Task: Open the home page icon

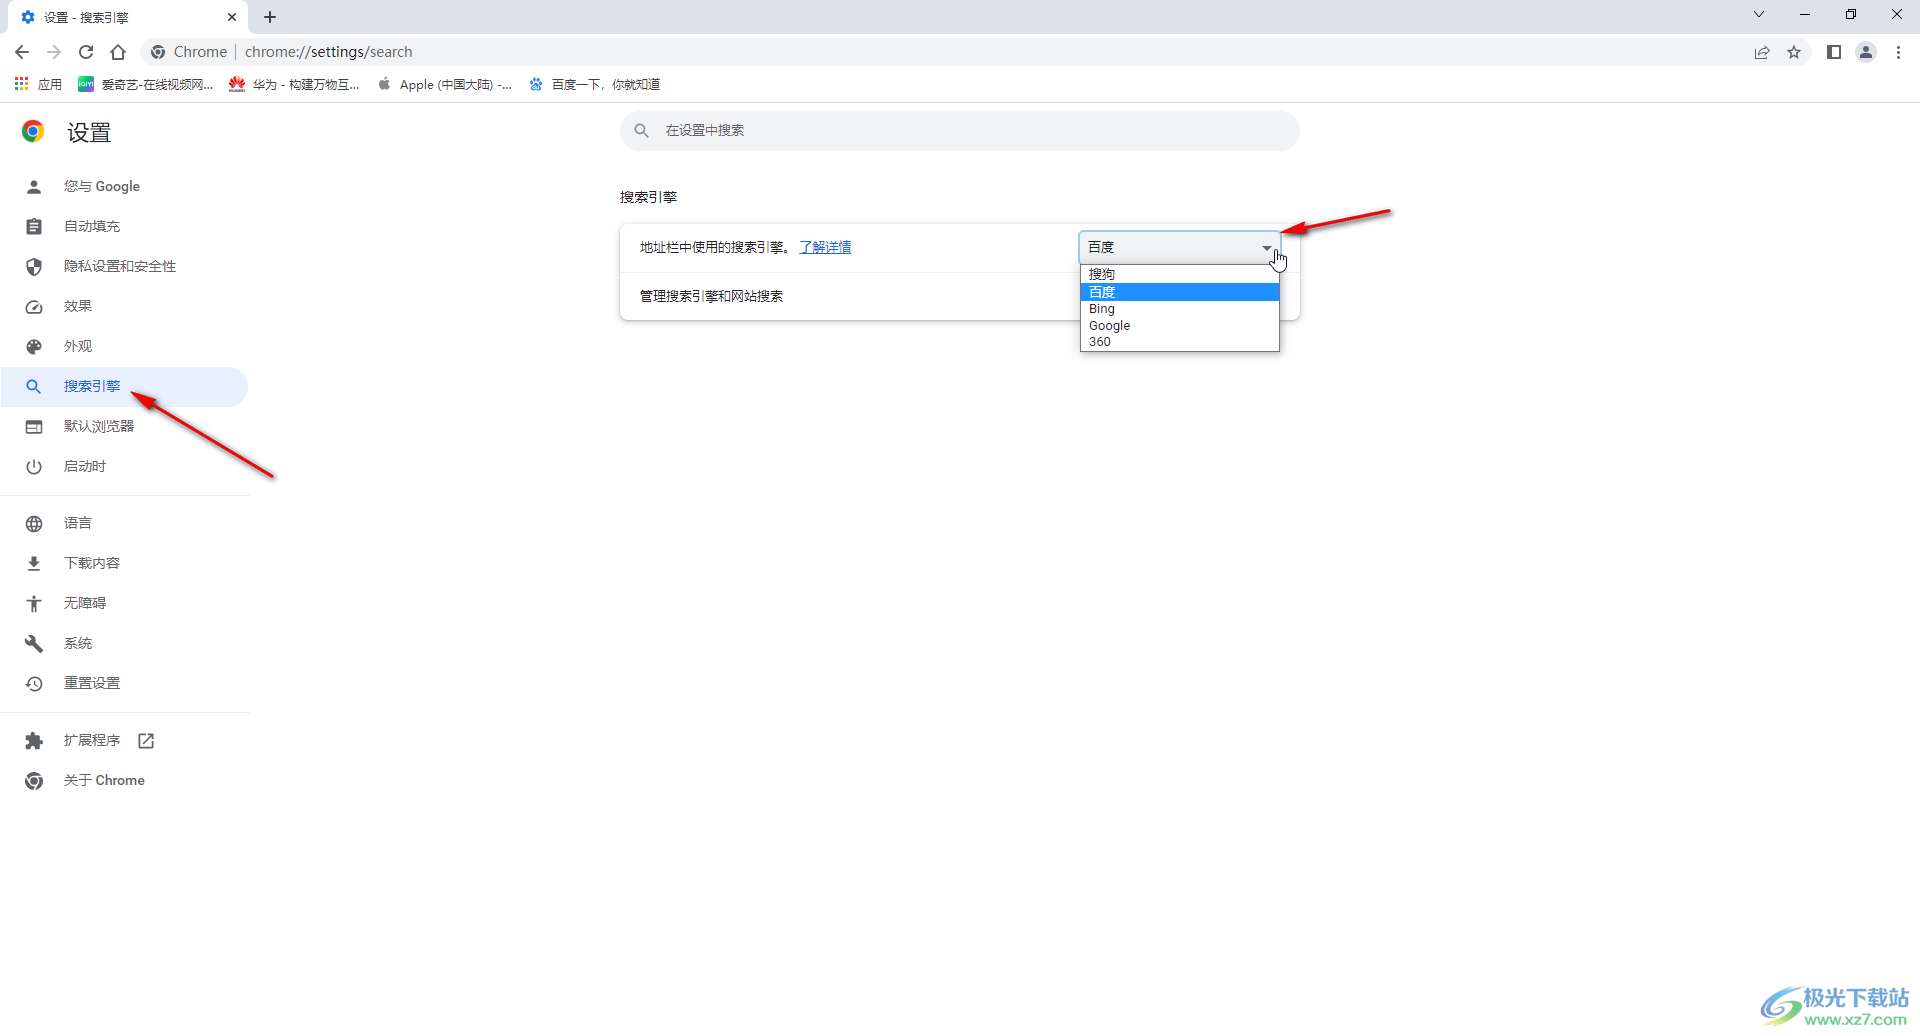Action: point(118,52)
